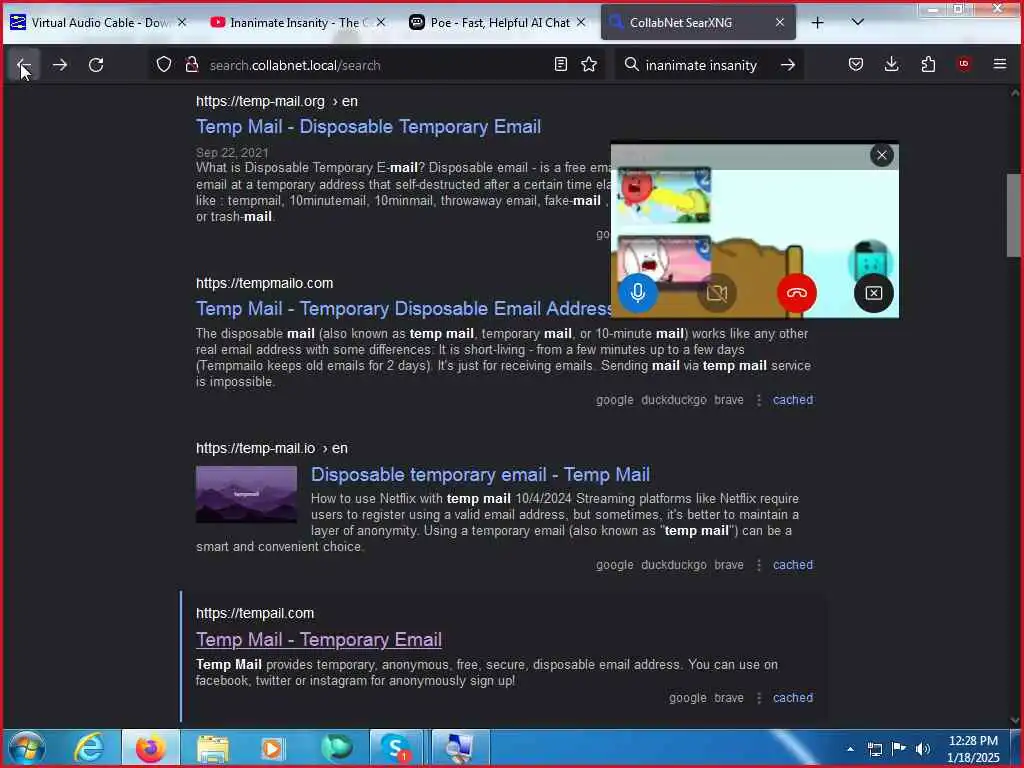
Task: Launch Internet Explorer from taskbar
Action: tap(88, 748)
